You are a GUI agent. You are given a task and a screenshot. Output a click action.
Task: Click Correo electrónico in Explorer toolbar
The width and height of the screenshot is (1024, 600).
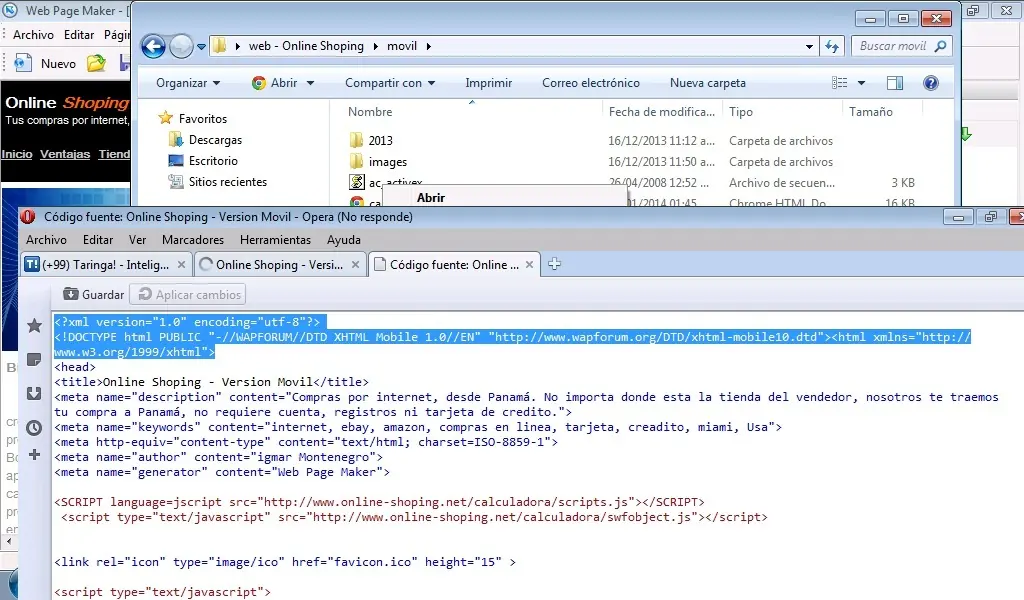click(590, 83)
